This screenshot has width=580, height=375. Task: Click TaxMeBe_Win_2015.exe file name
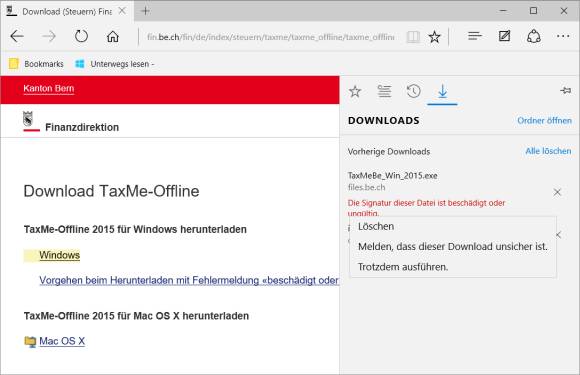(392, 176)
